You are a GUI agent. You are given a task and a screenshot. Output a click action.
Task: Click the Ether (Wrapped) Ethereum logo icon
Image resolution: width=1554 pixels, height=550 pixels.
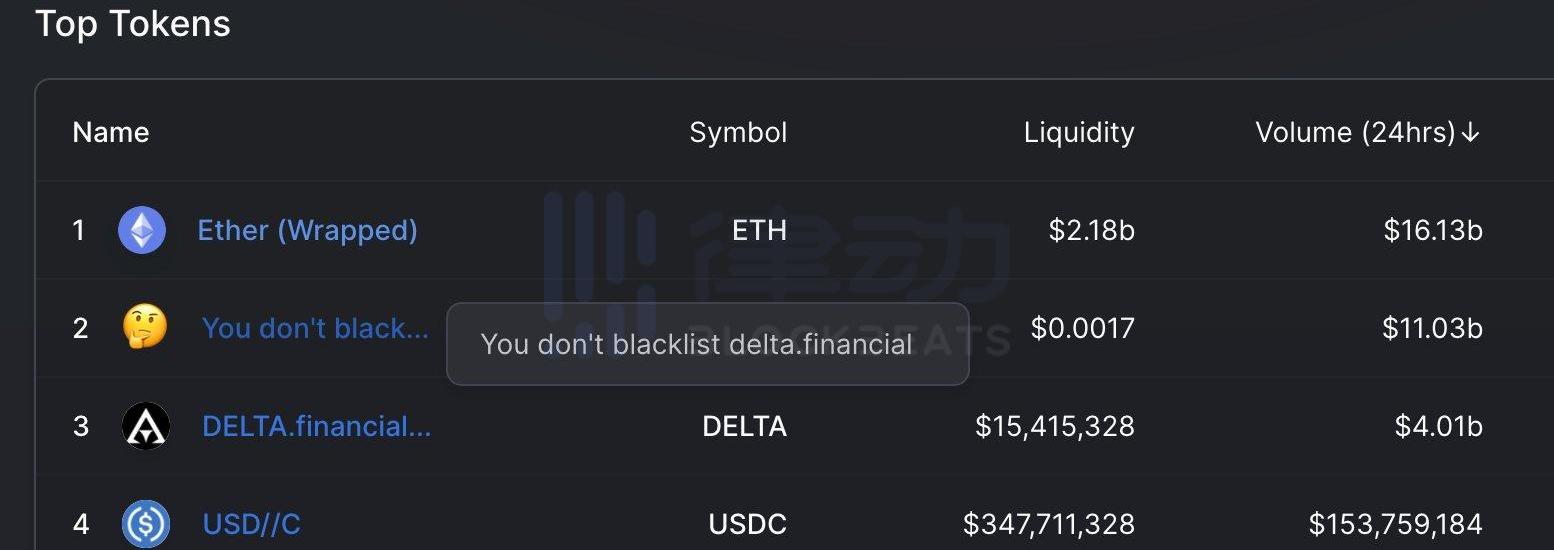tap(142, 230)
